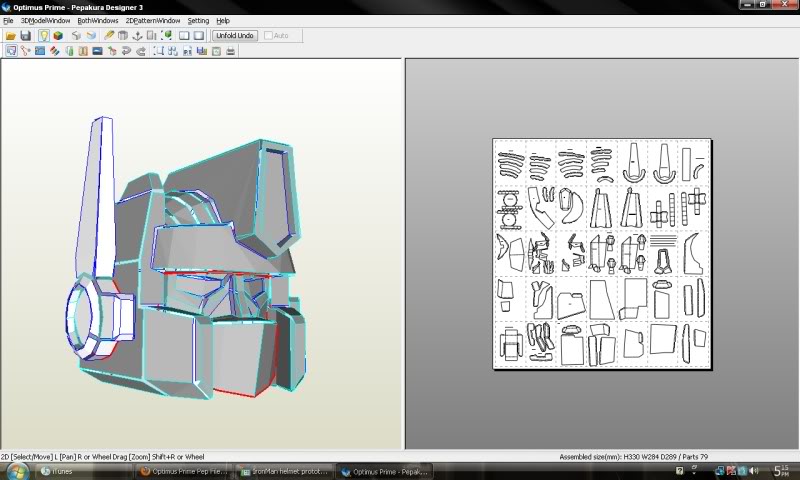Click the Save floppy disk icon
The image size is (800, 480).
pos(26,36)
